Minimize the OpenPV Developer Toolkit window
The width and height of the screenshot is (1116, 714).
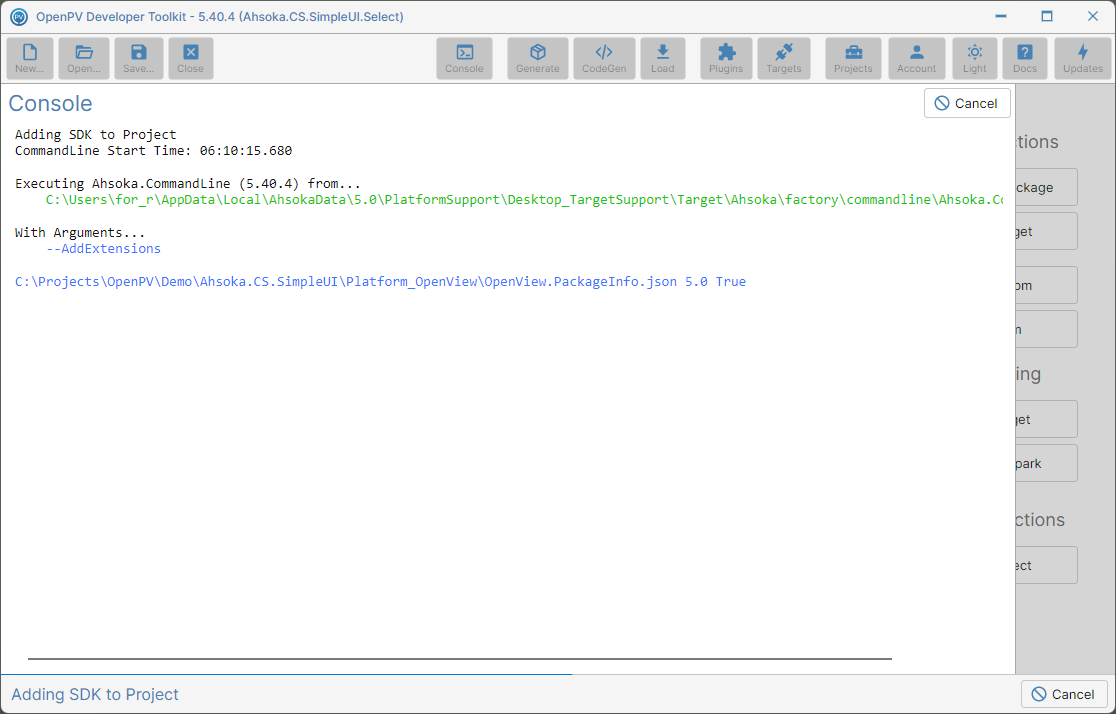click(1001, 16)
